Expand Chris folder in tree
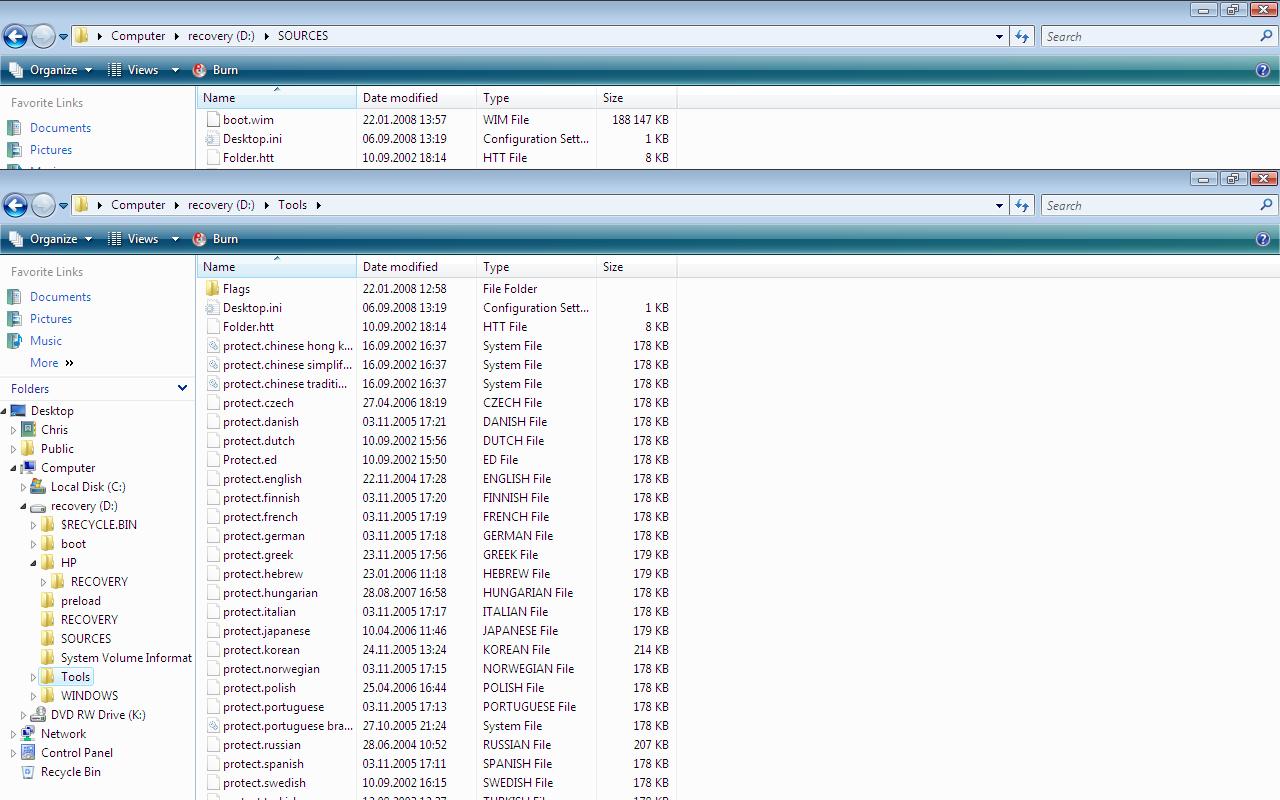The image size is (1280, 800). point(13,430)
